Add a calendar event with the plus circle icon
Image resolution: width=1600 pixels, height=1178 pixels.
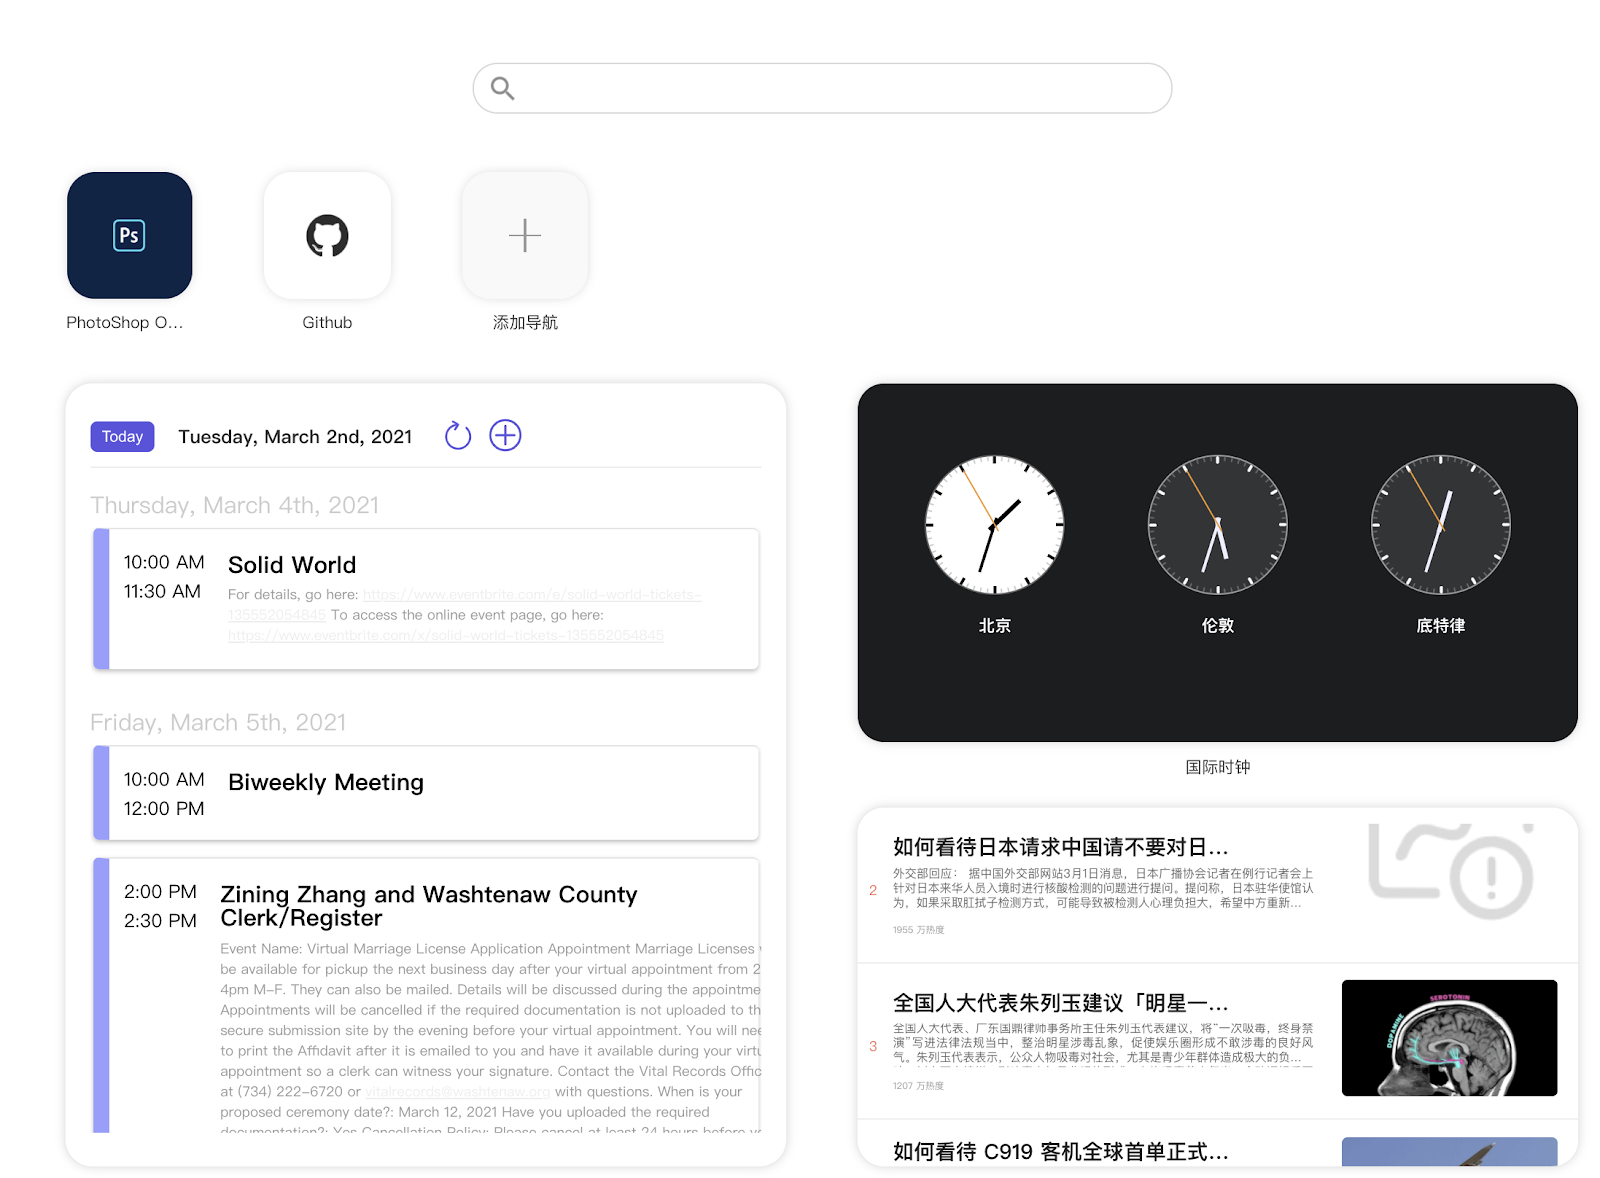pyautogui.click(x=505, y=435)
